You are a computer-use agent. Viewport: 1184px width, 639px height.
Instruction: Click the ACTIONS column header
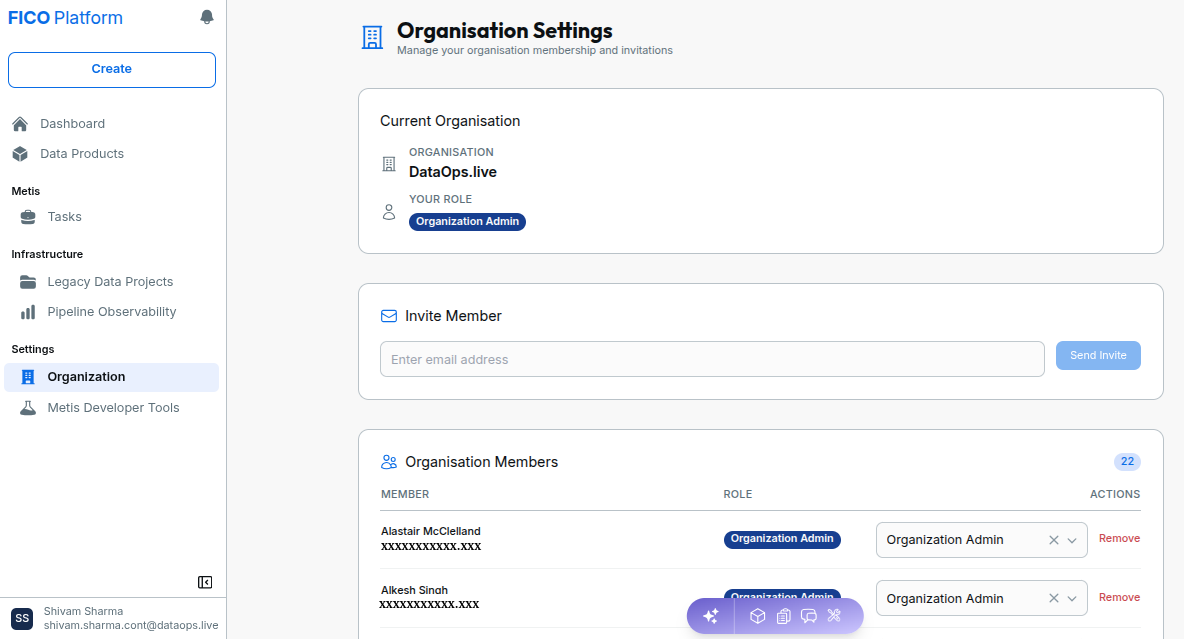coord(1115,495)
